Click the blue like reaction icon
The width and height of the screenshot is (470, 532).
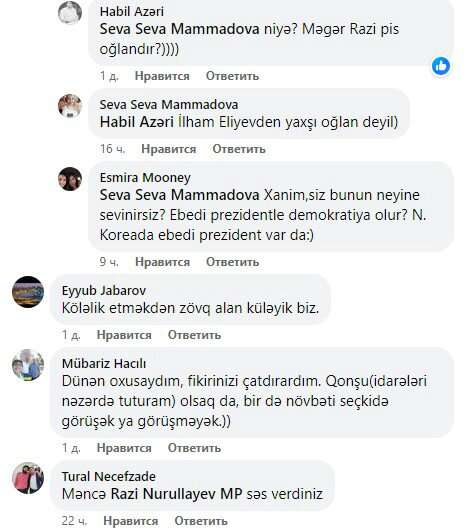click(x=441, y=66)
